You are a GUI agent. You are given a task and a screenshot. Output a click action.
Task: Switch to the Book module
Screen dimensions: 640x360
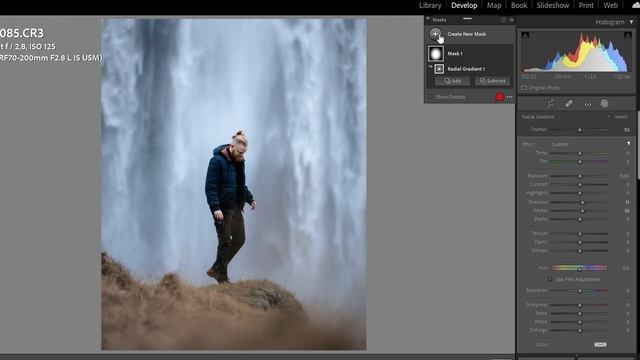click(x=519, y=5)
